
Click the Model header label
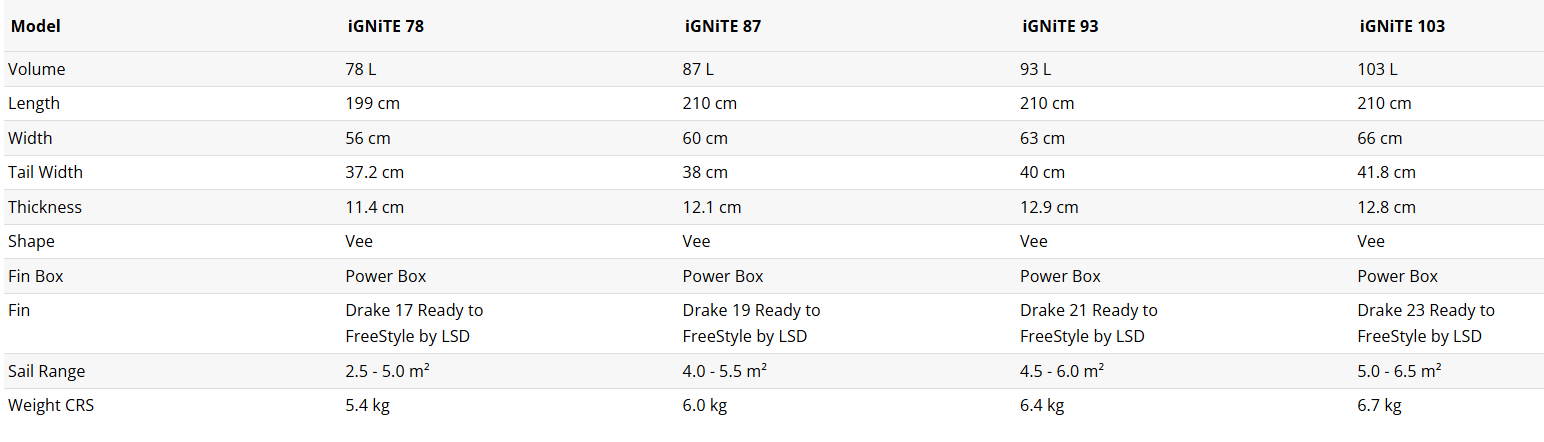pos(35,26)
